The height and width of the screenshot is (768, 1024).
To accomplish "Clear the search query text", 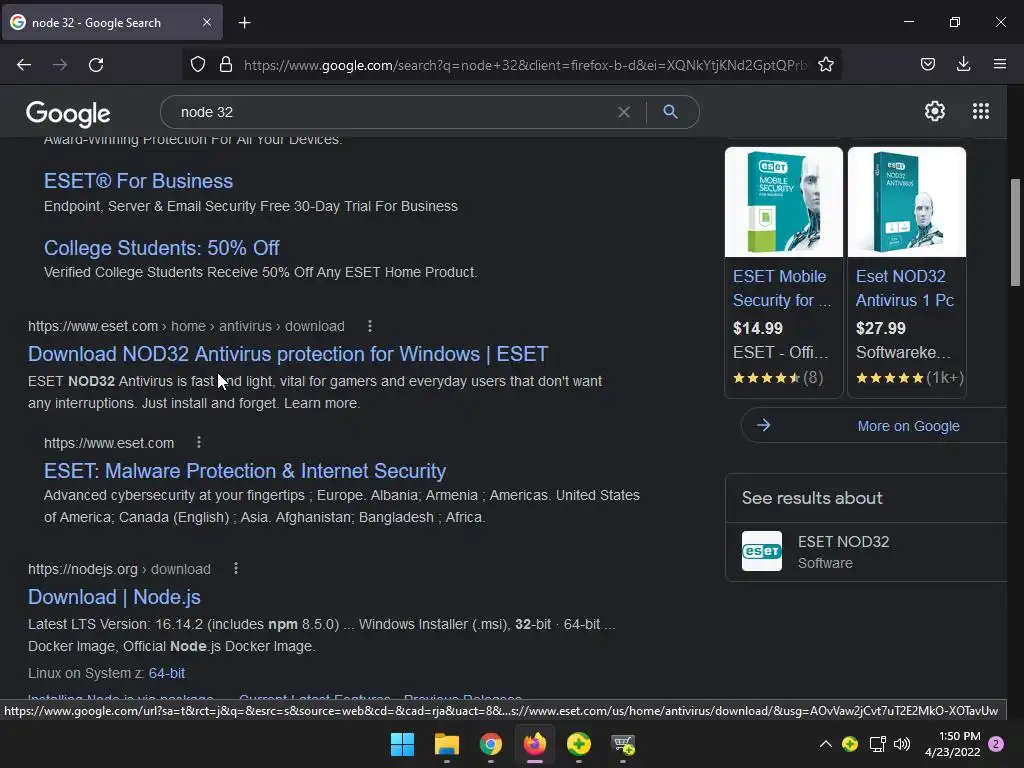I will pyautogui.click(x=624, y=112).
